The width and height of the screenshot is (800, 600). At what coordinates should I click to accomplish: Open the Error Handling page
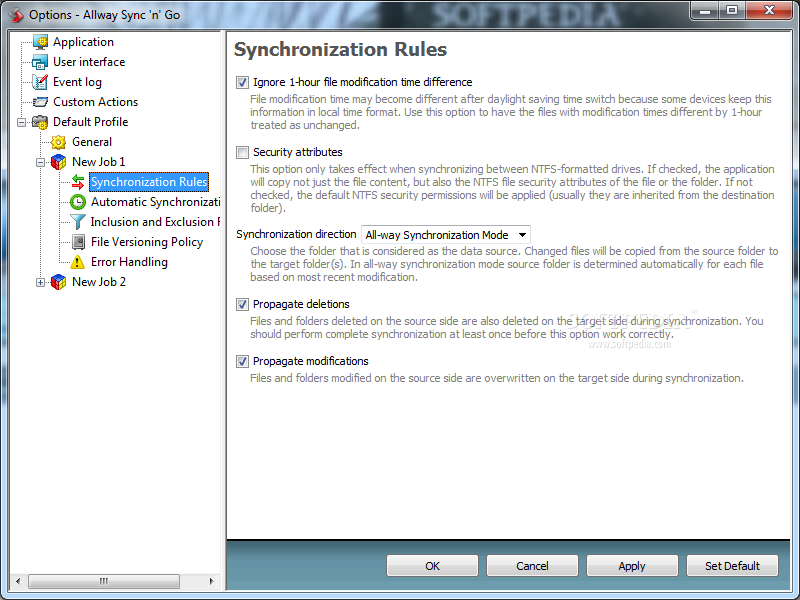point(129,262)
